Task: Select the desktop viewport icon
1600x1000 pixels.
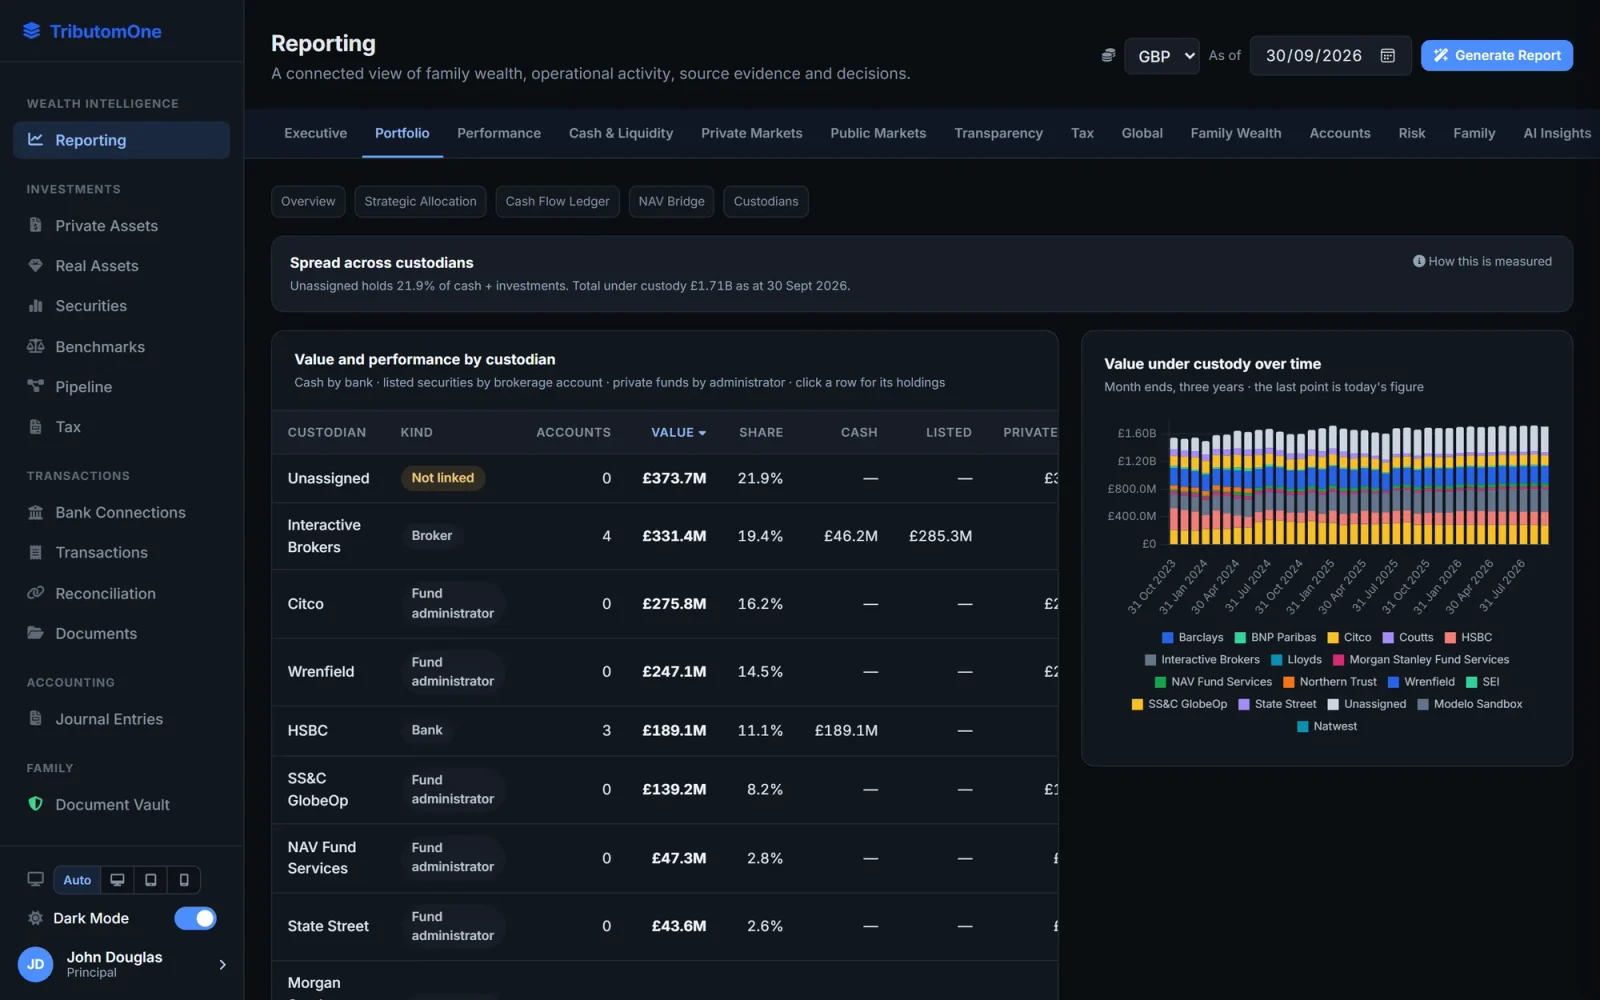Action: pos(117,880)
